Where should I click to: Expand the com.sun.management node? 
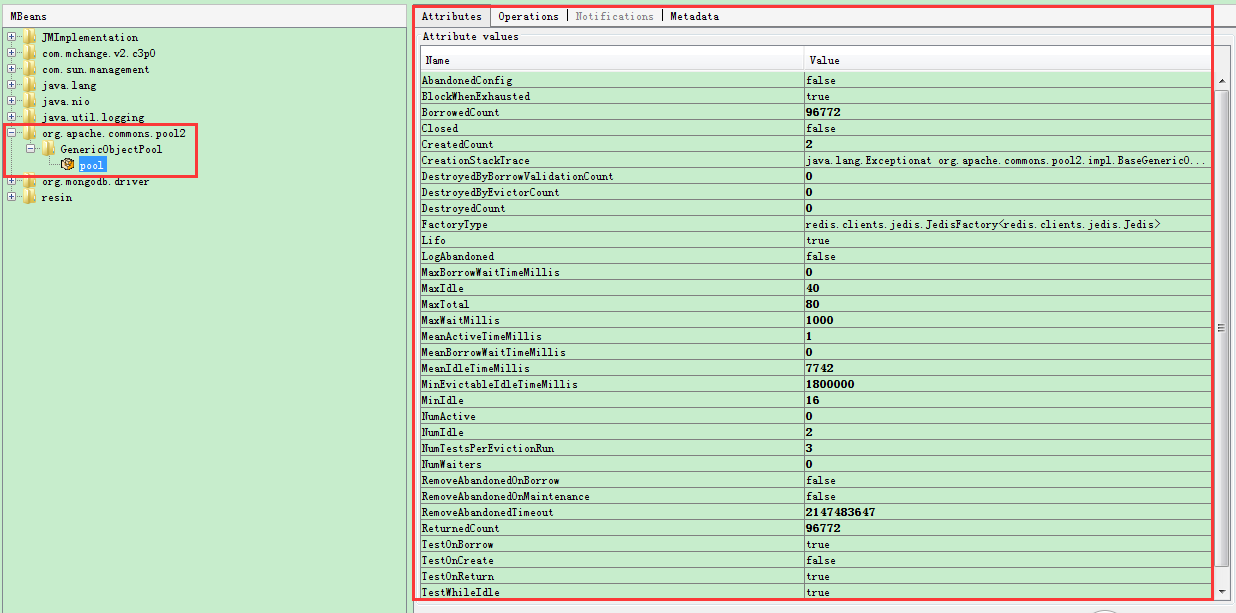[x=12, y=69]
